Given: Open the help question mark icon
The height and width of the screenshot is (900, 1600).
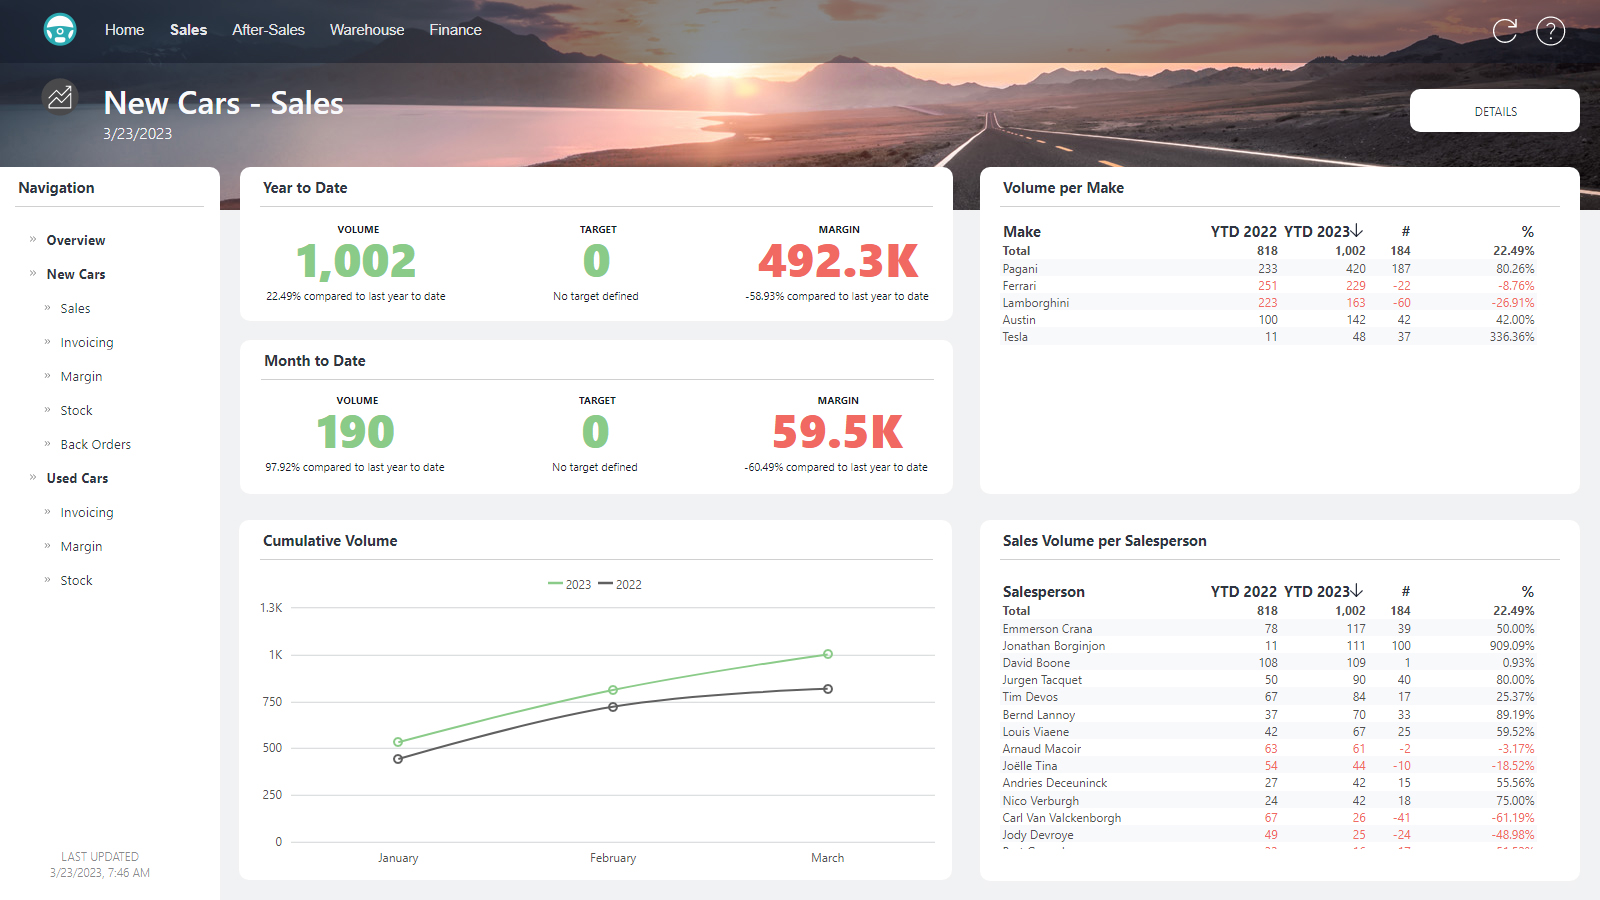Looking at the screenshot, I should point(1551,31).
